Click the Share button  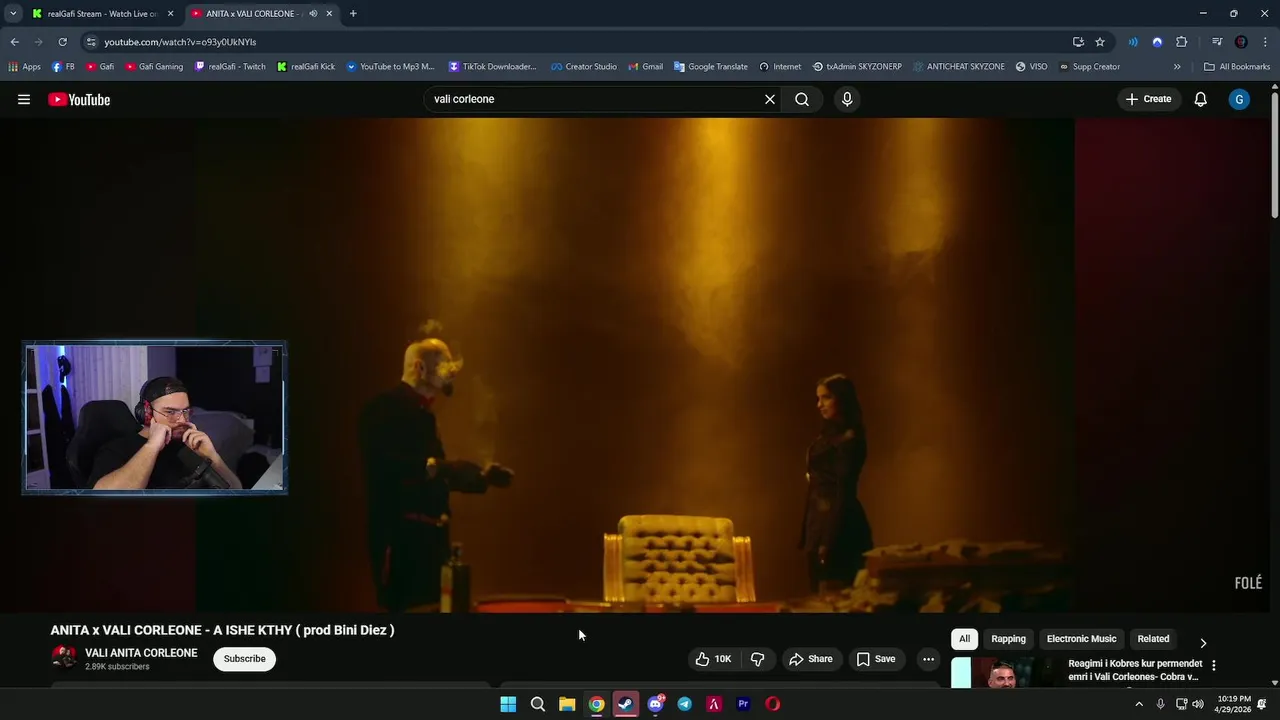(811, 659)
